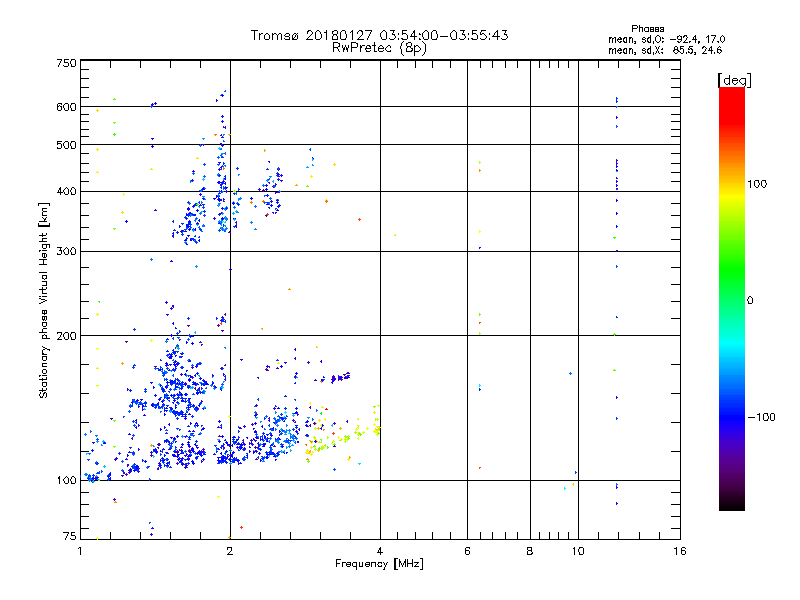800x600 pixels.
Task: Click the orange point near 350 km, 3.7 MHz
Action: pyautogui.click(x=360, y=219)
